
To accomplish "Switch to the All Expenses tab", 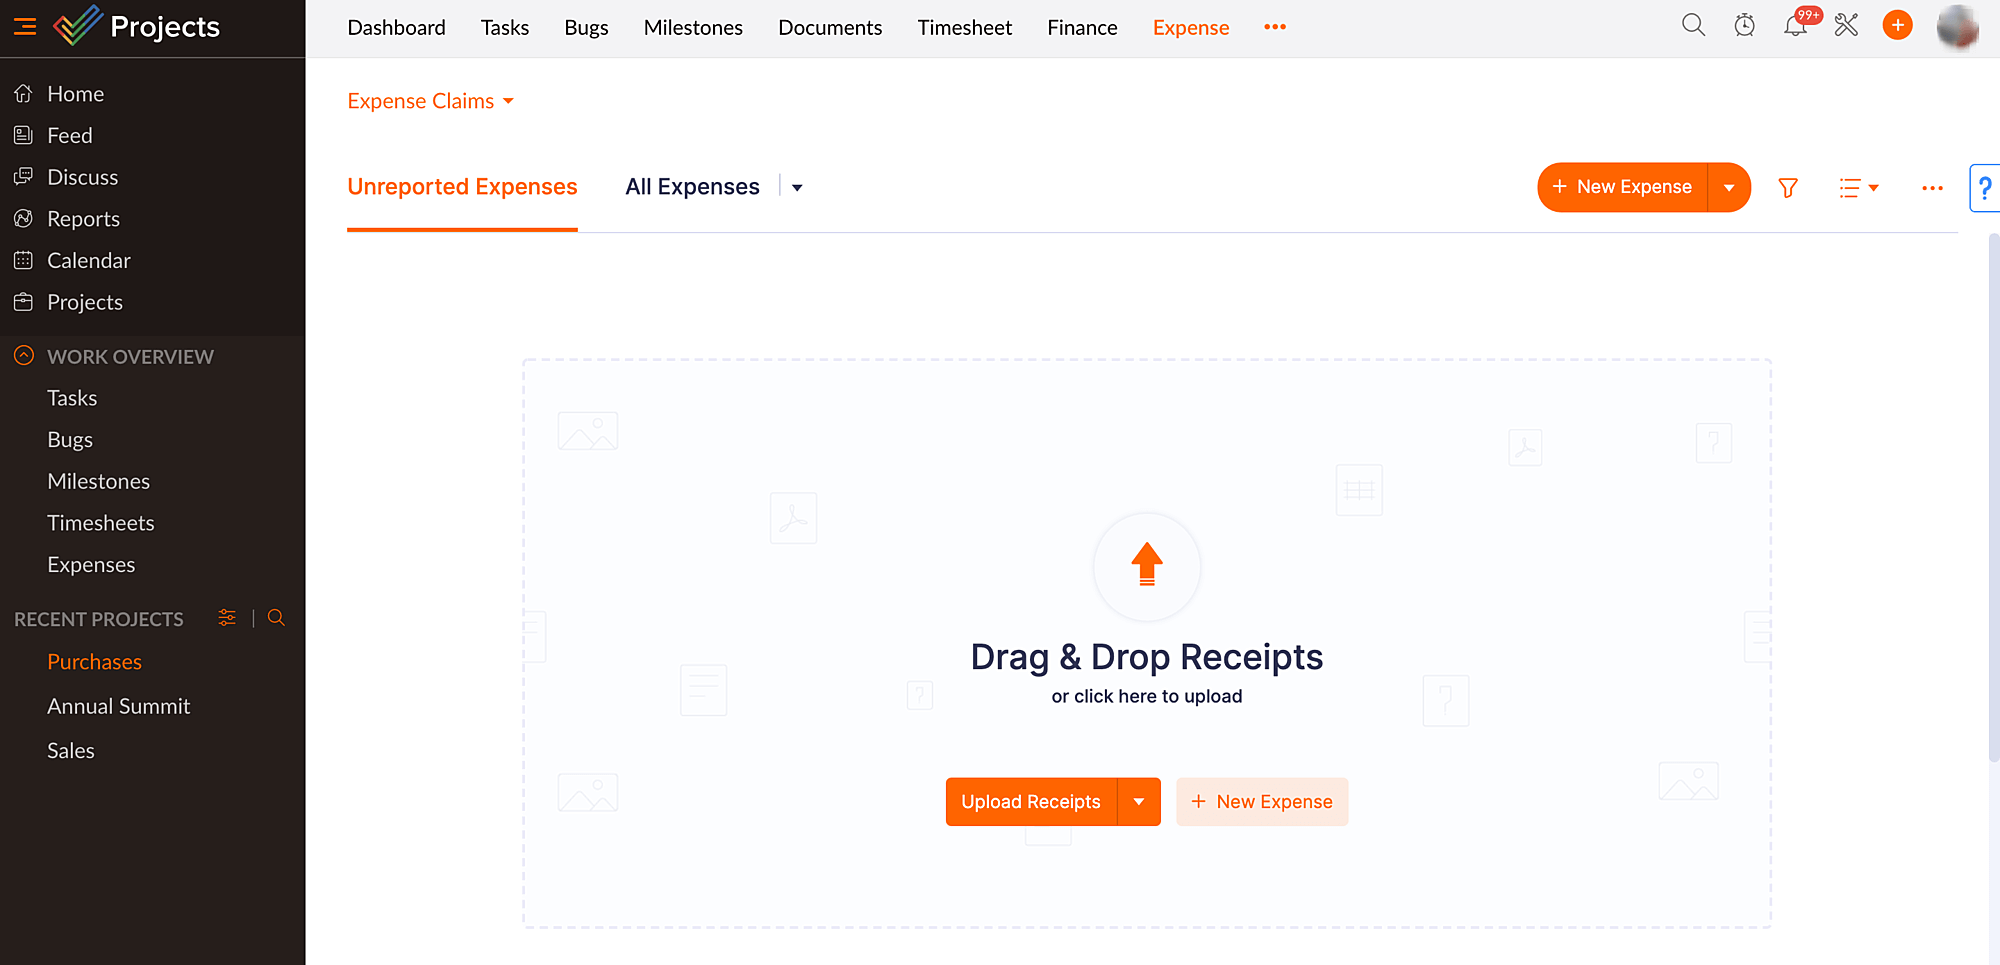I will point(692,187).
